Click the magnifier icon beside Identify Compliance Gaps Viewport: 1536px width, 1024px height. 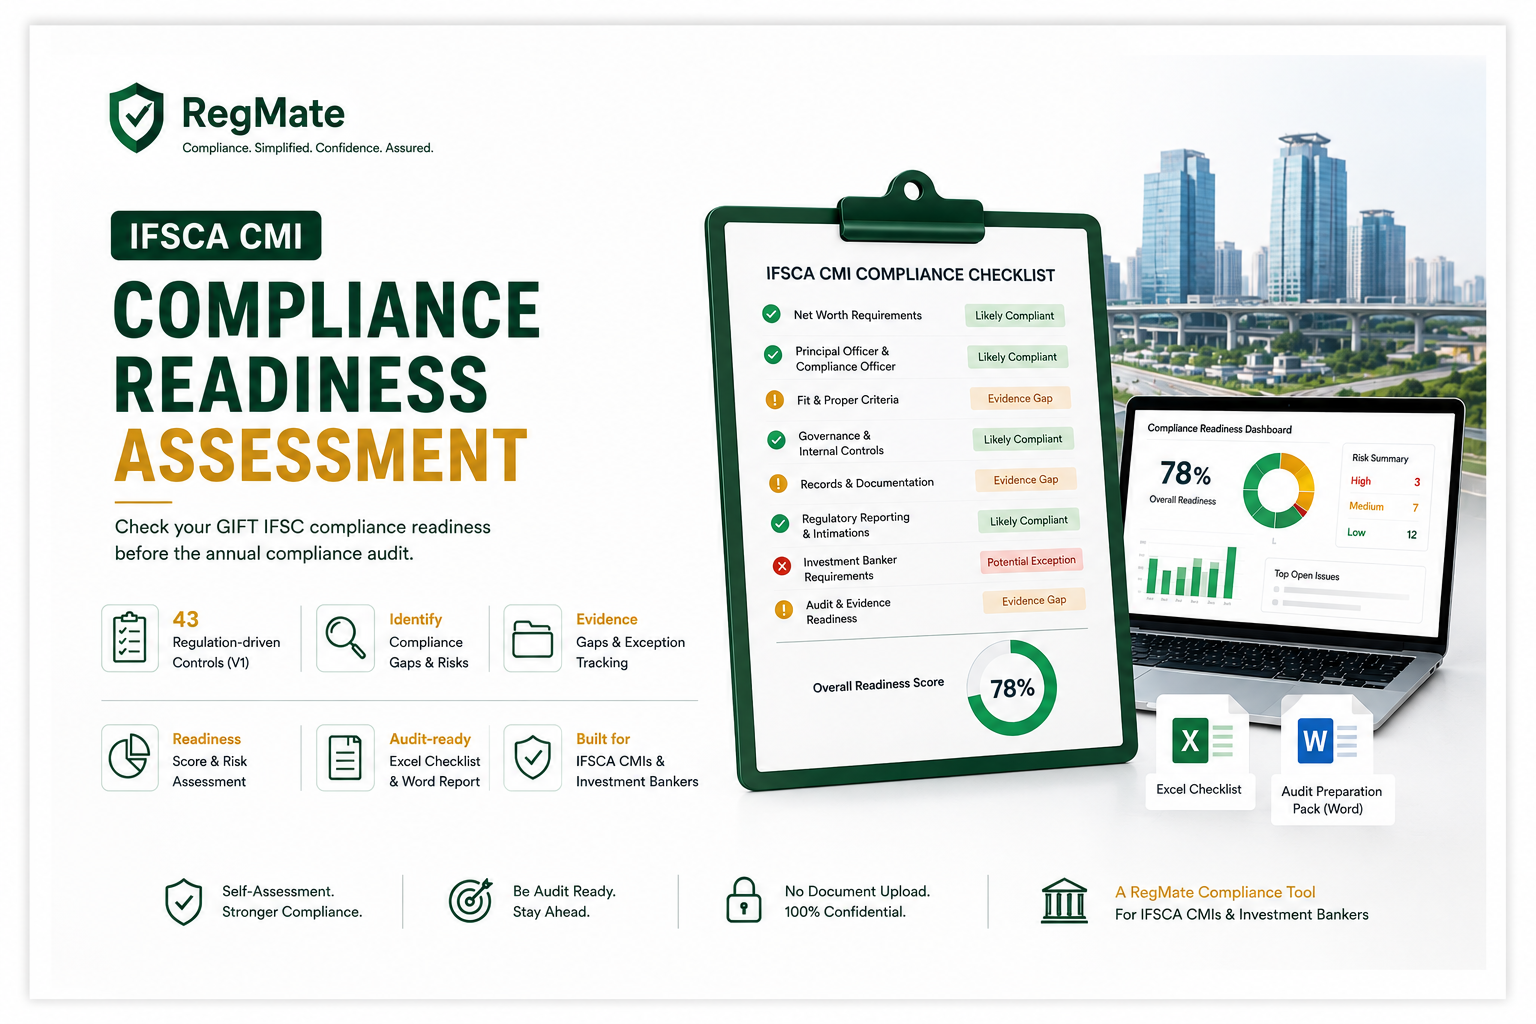(x=345, y=638)
